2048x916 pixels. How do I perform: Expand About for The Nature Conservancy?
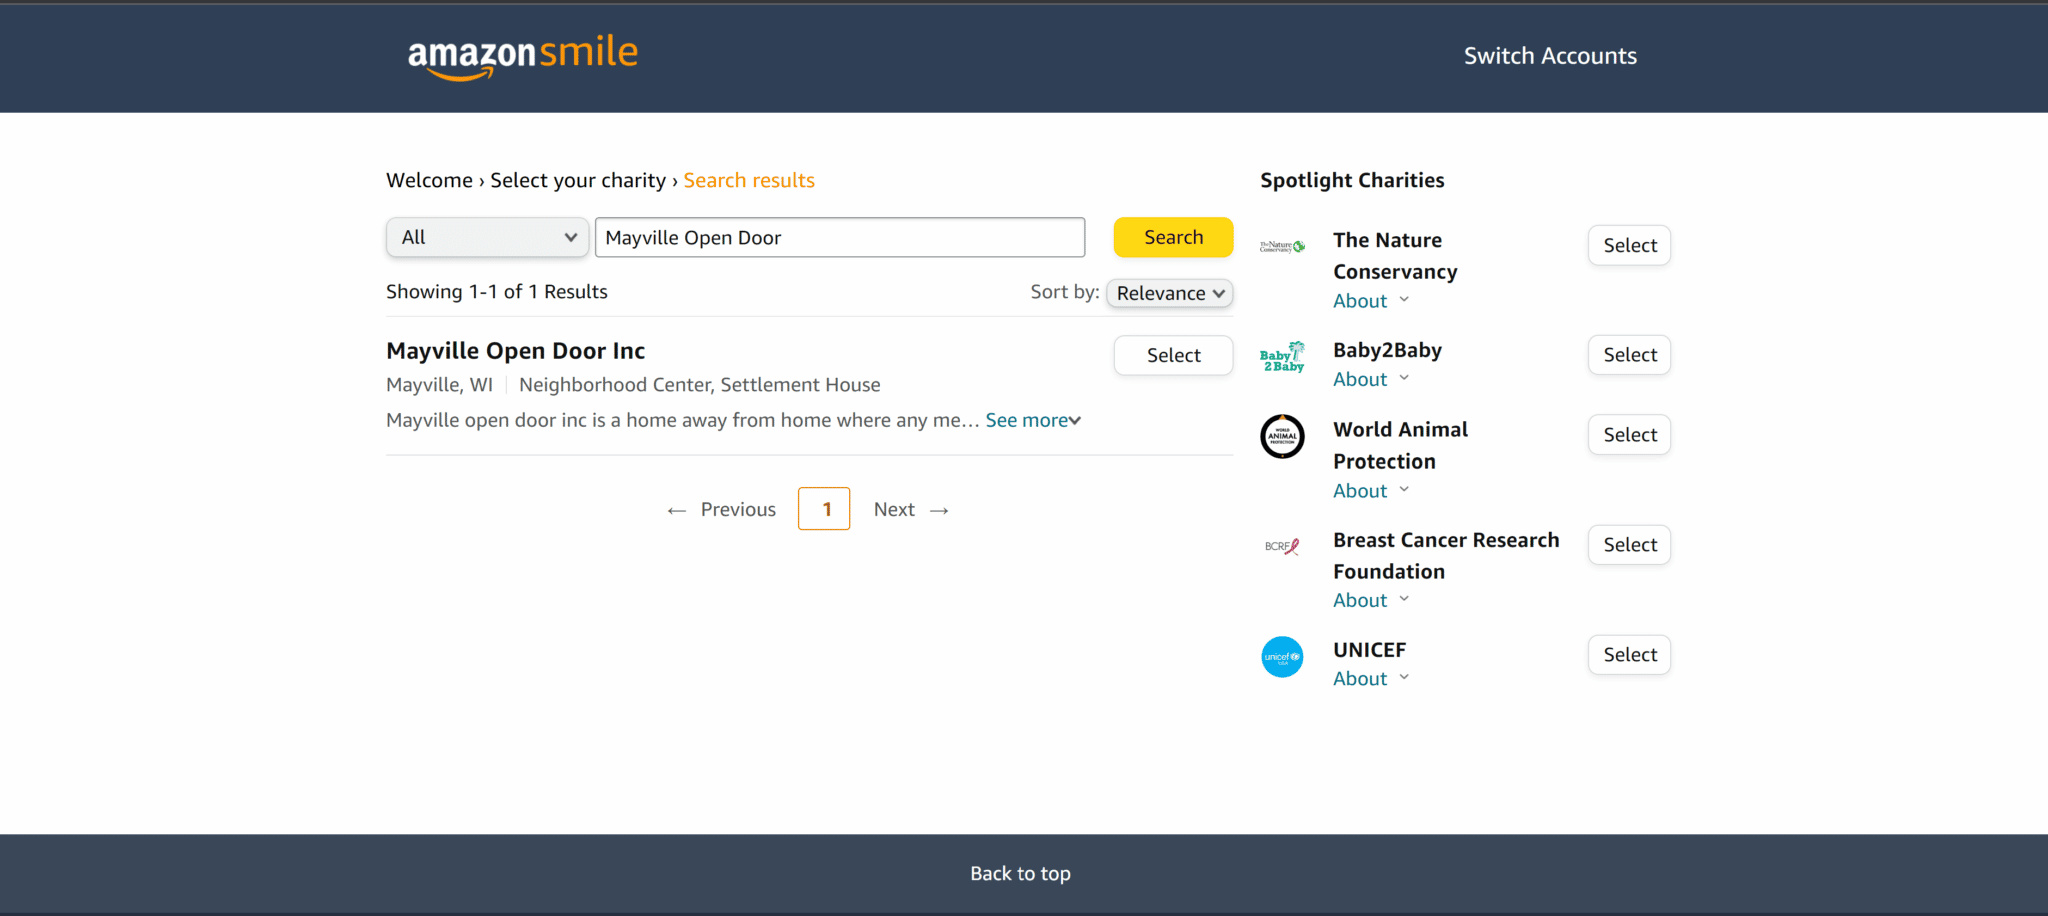[x=1371, y=301]
